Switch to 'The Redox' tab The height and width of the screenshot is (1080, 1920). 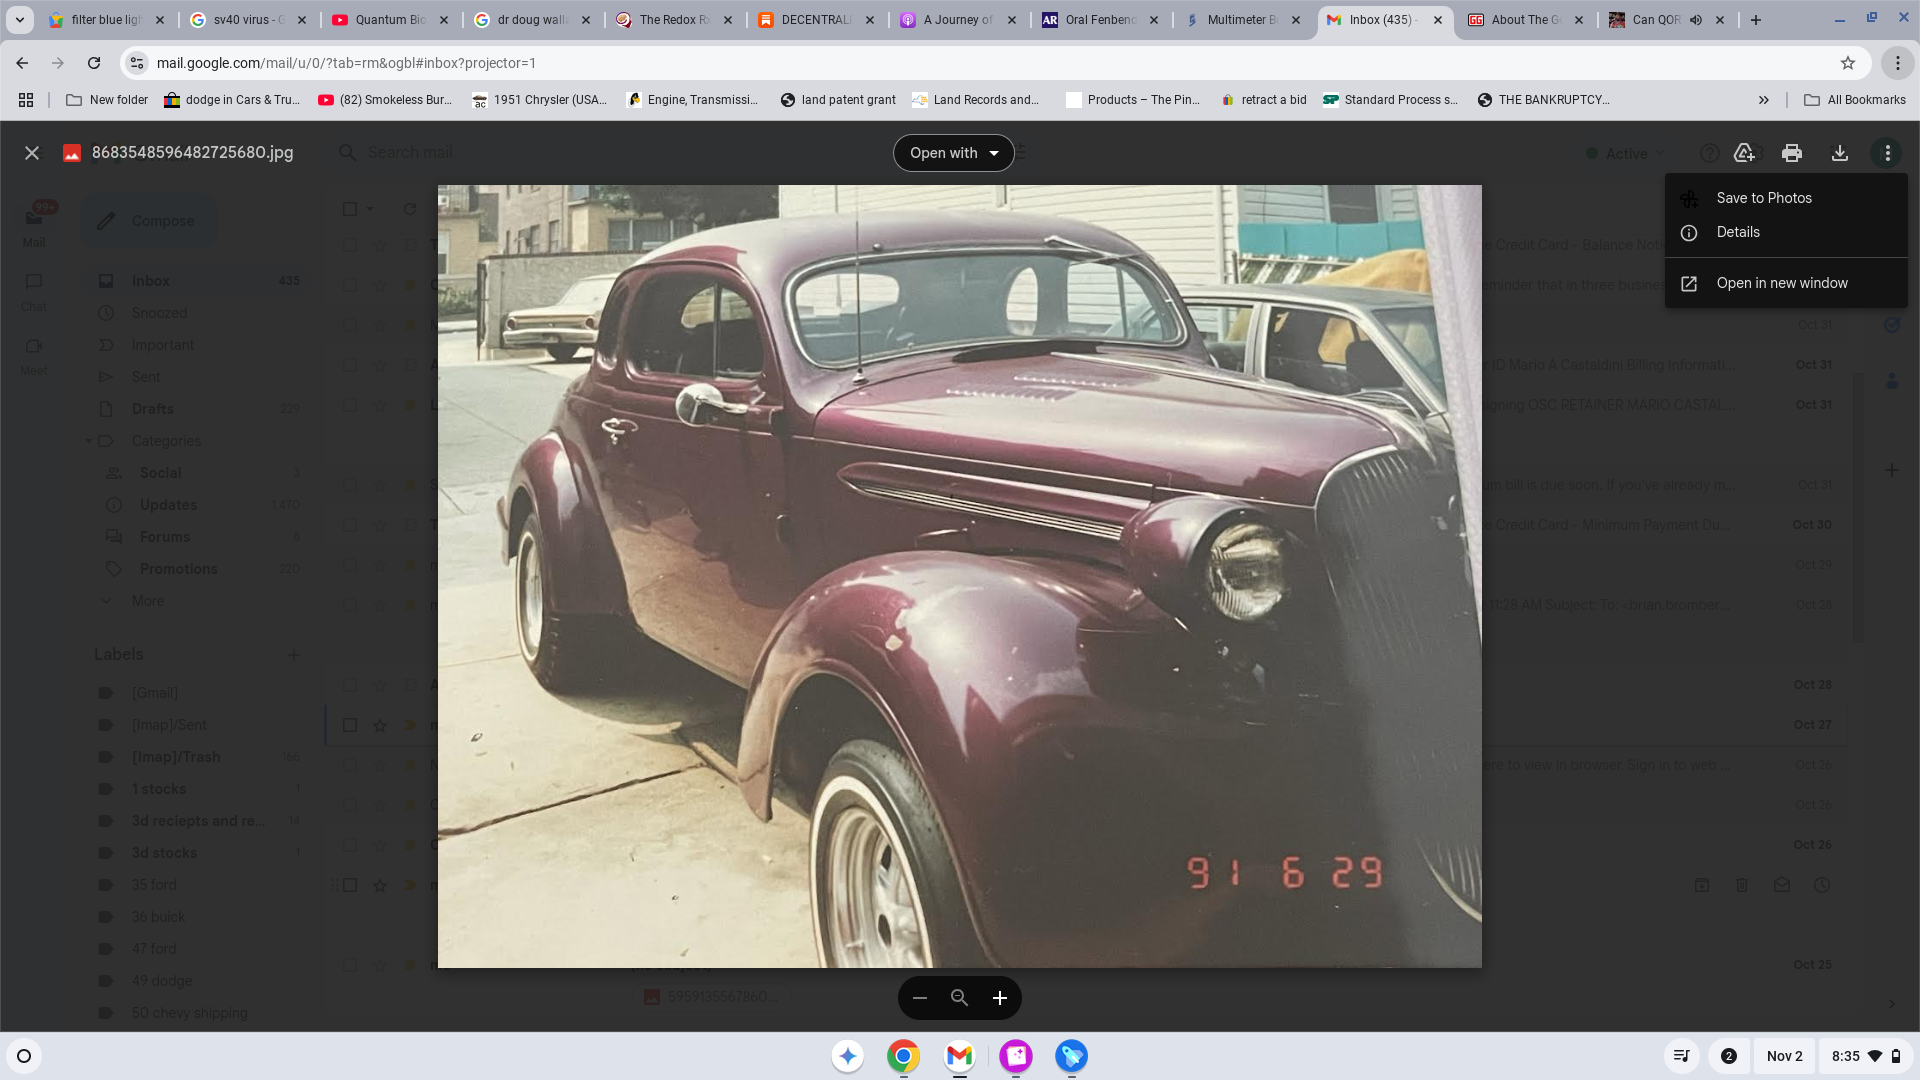pyautogui.click(x=675, y=20)
